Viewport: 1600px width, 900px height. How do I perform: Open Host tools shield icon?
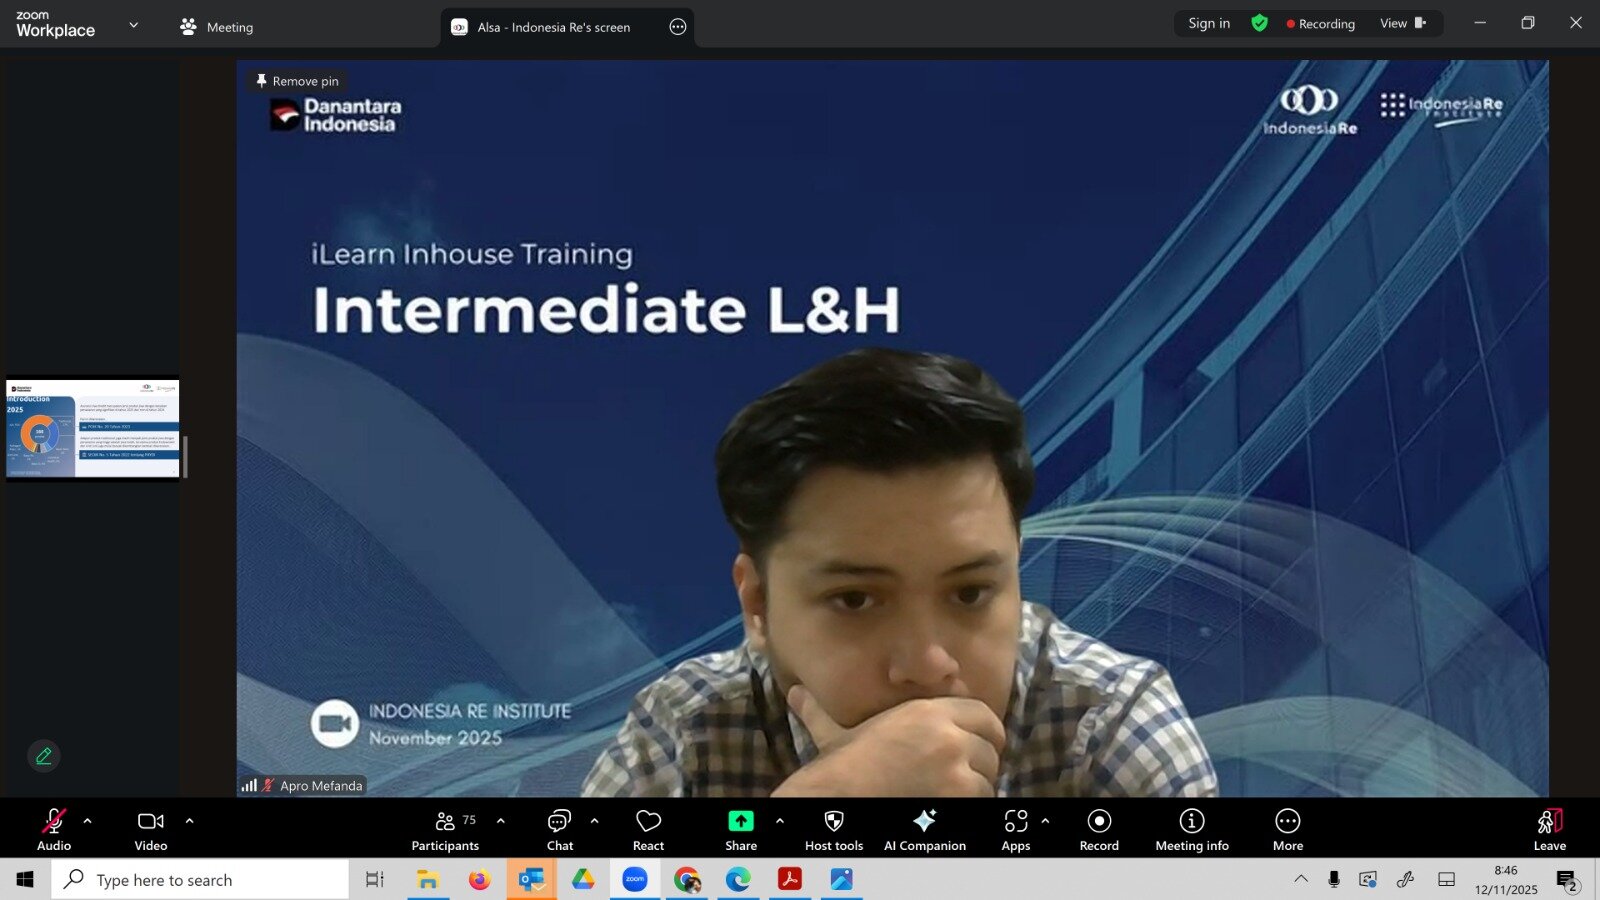(x=833, y=829)
